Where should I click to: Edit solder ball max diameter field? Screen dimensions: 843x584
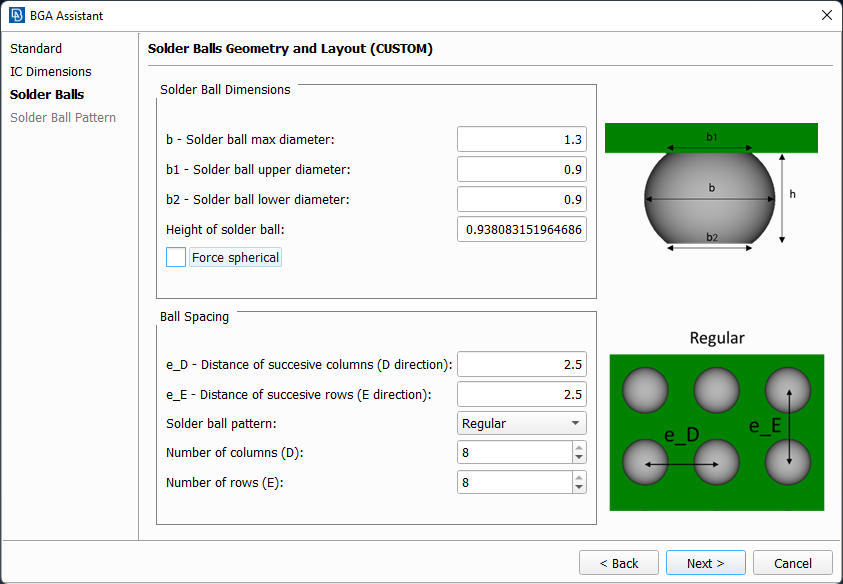tap(521, 139)
